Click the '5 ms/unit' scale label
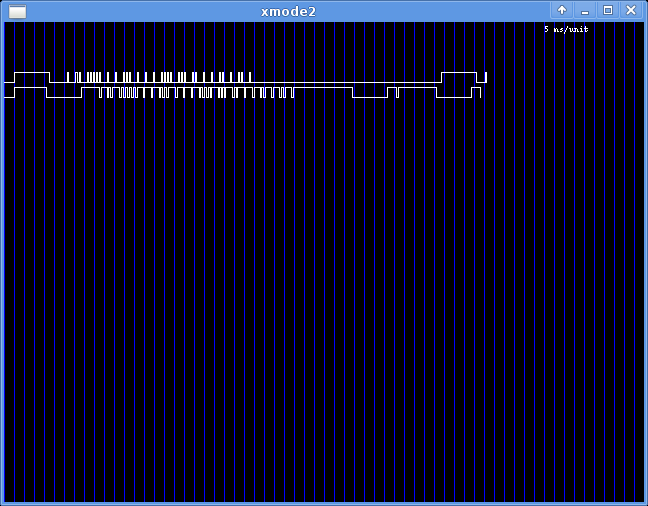This screenshot has width=648, height=506. click(x=566, y=29)
